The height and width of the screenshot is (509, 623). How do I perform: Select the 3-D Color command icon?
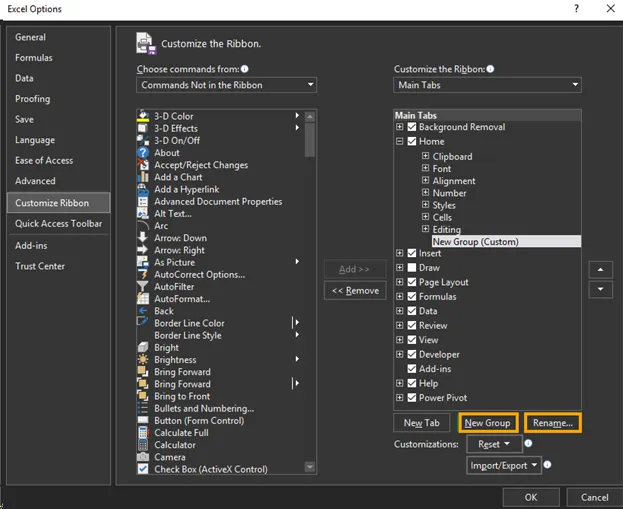coord(143,116)
